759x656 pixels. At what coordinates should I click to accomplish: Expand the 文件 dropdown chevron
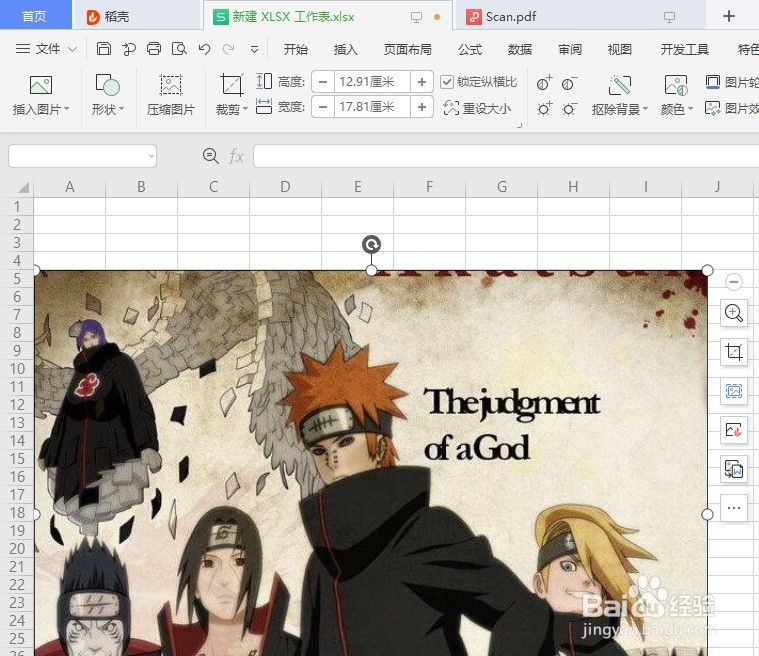point(73,49)
